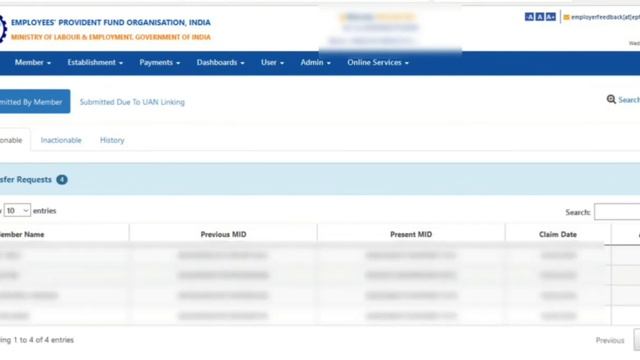
Task: Open the History tab
Action: pos(112,140)
